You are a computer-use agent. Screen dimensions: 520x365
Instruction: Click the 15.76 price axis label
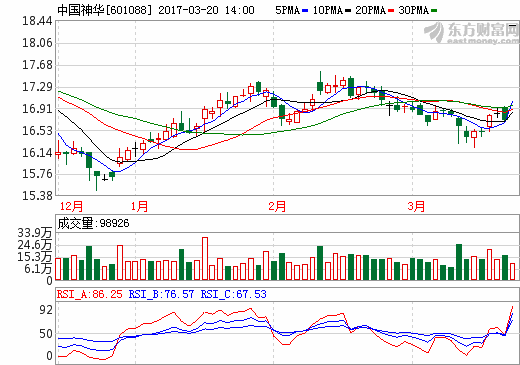pyautogui.click(x=37, y=174)
